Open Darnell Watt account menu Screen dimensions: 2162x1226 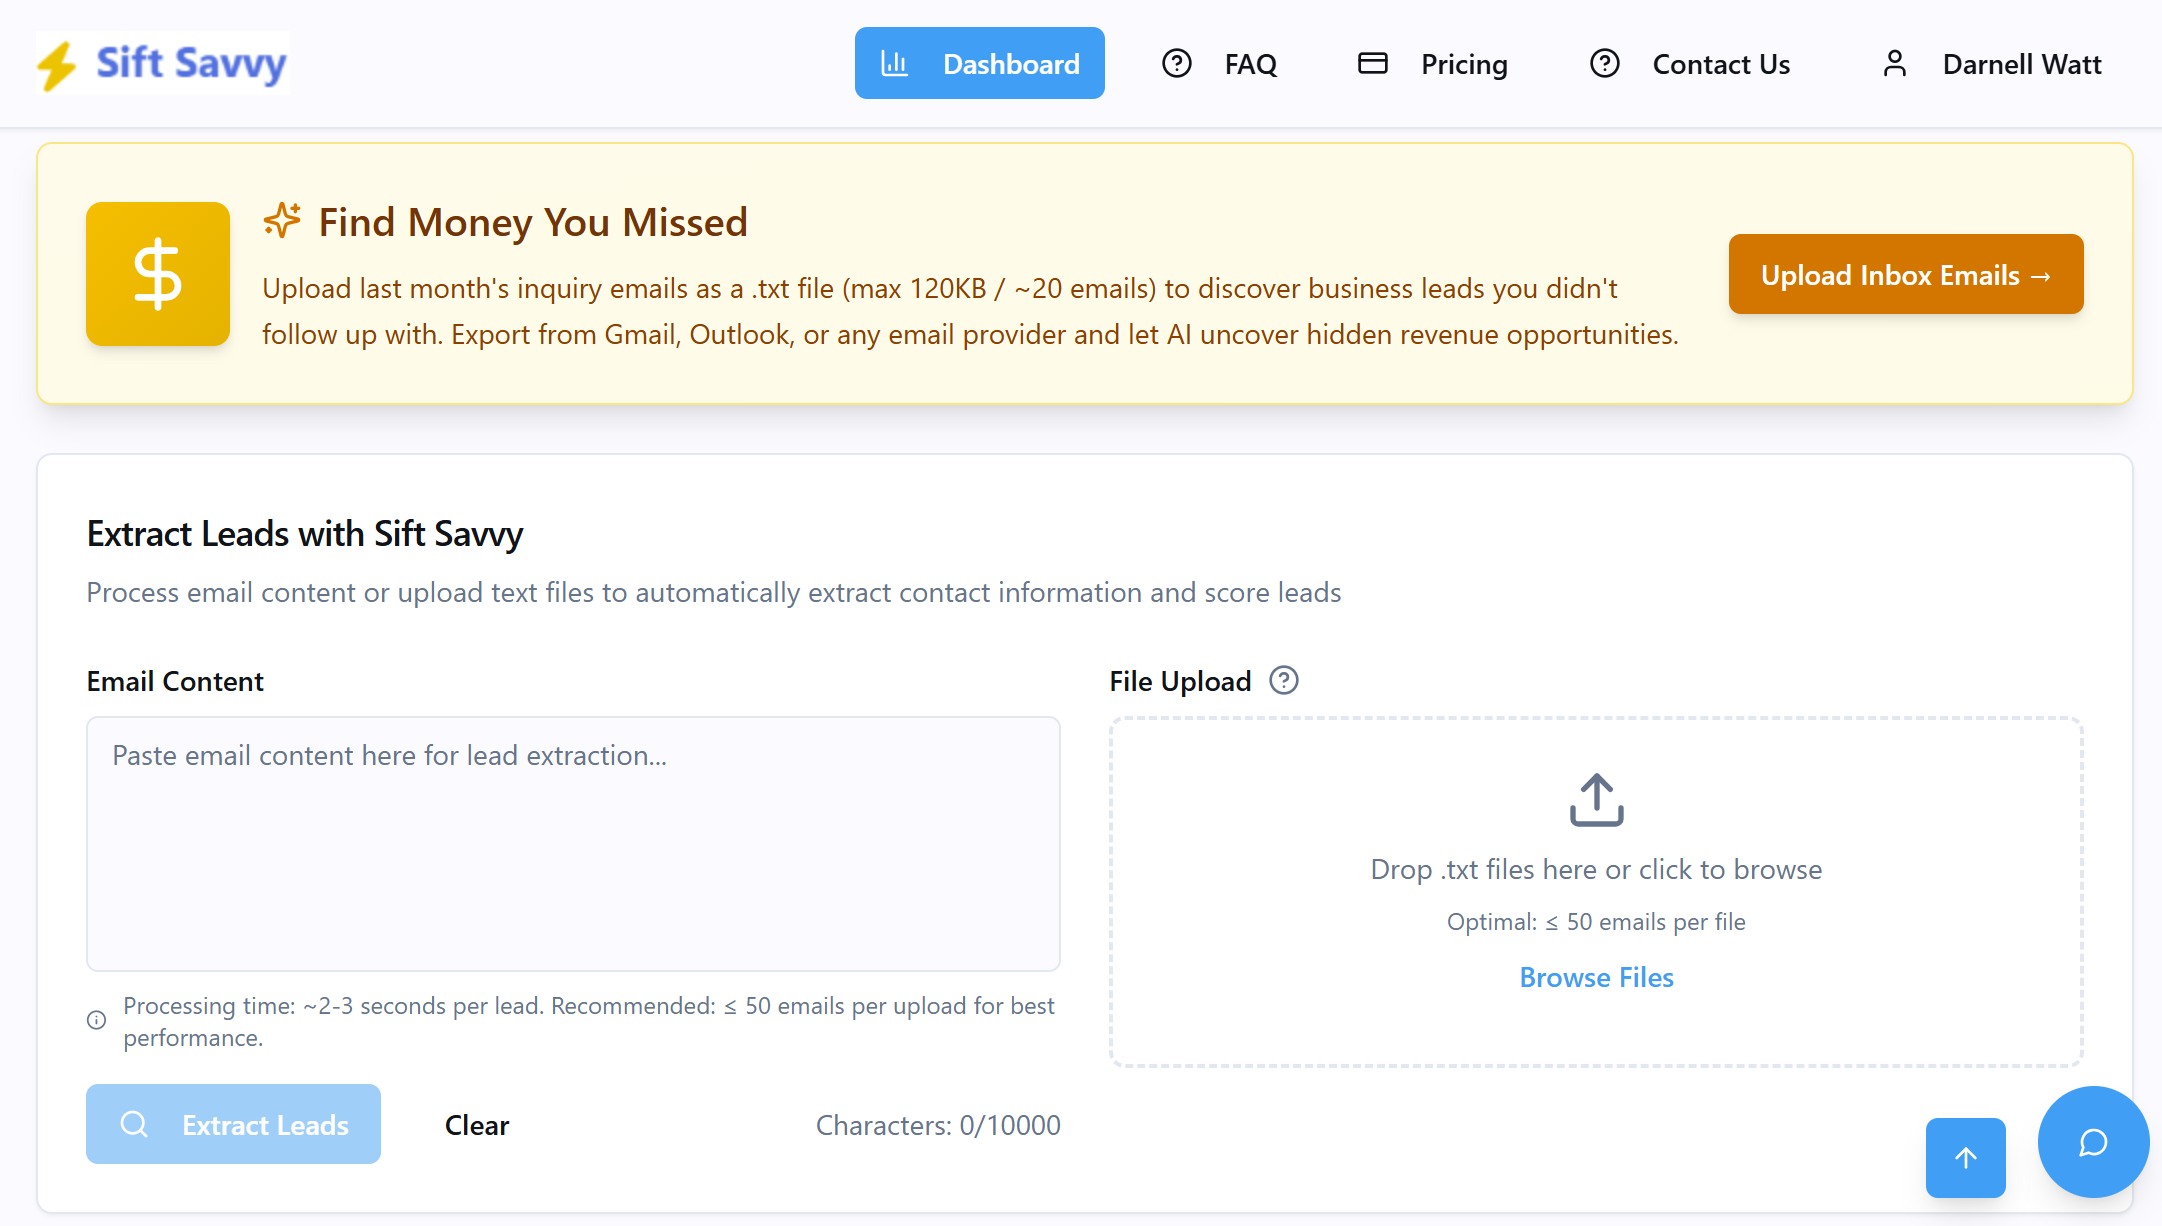[2021, 64]
